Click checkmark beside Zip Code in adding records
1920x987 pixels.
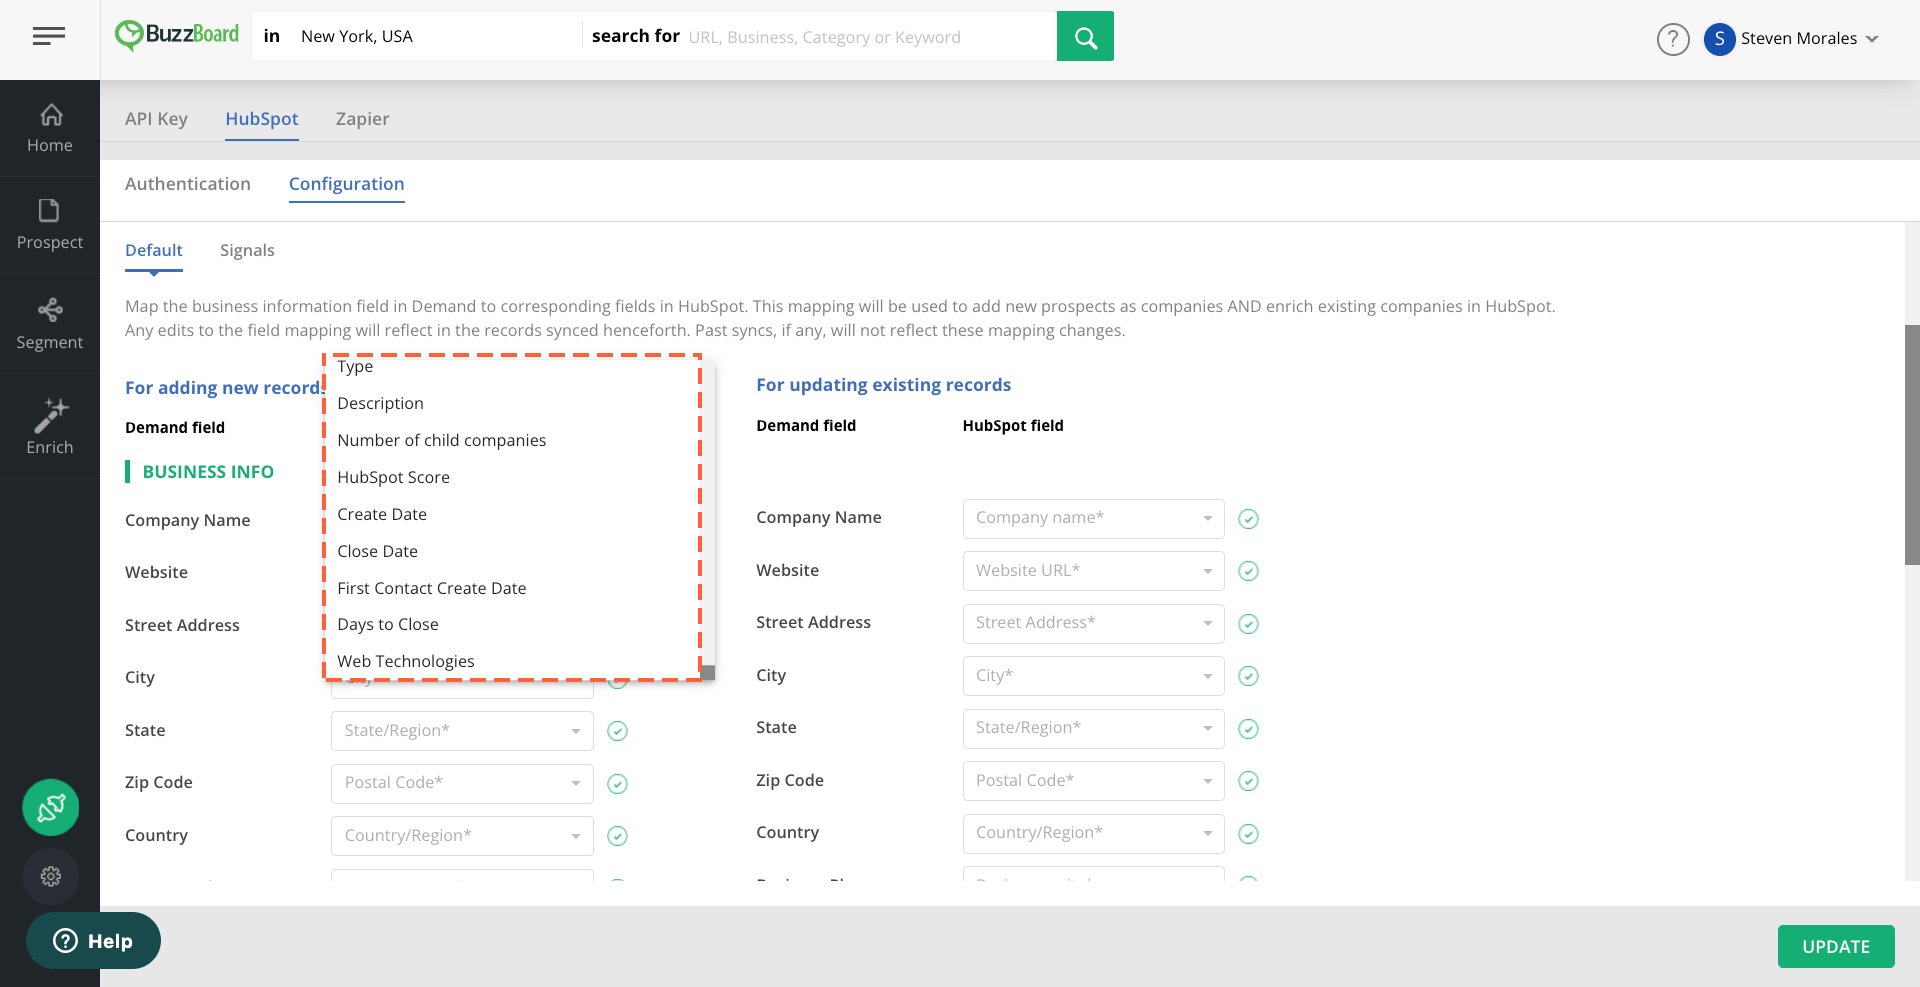[x=618, y=784]
